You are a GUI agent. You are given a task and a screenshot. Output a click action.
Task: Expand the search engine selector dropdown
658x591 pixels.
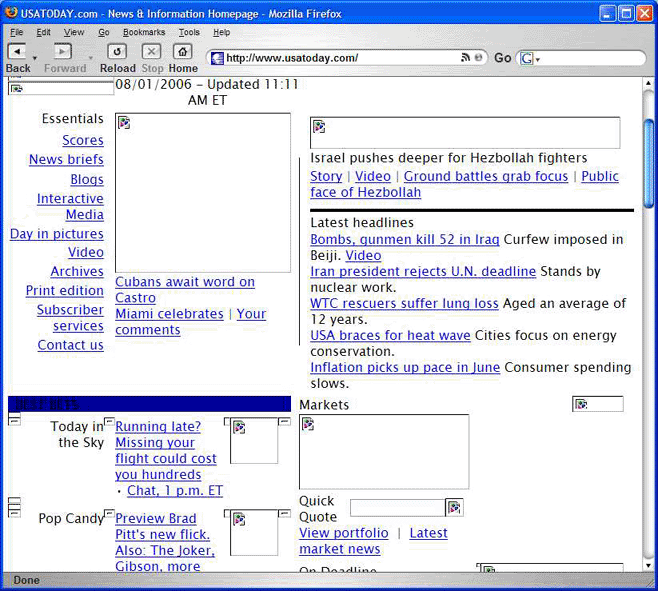tap(538, 60)
